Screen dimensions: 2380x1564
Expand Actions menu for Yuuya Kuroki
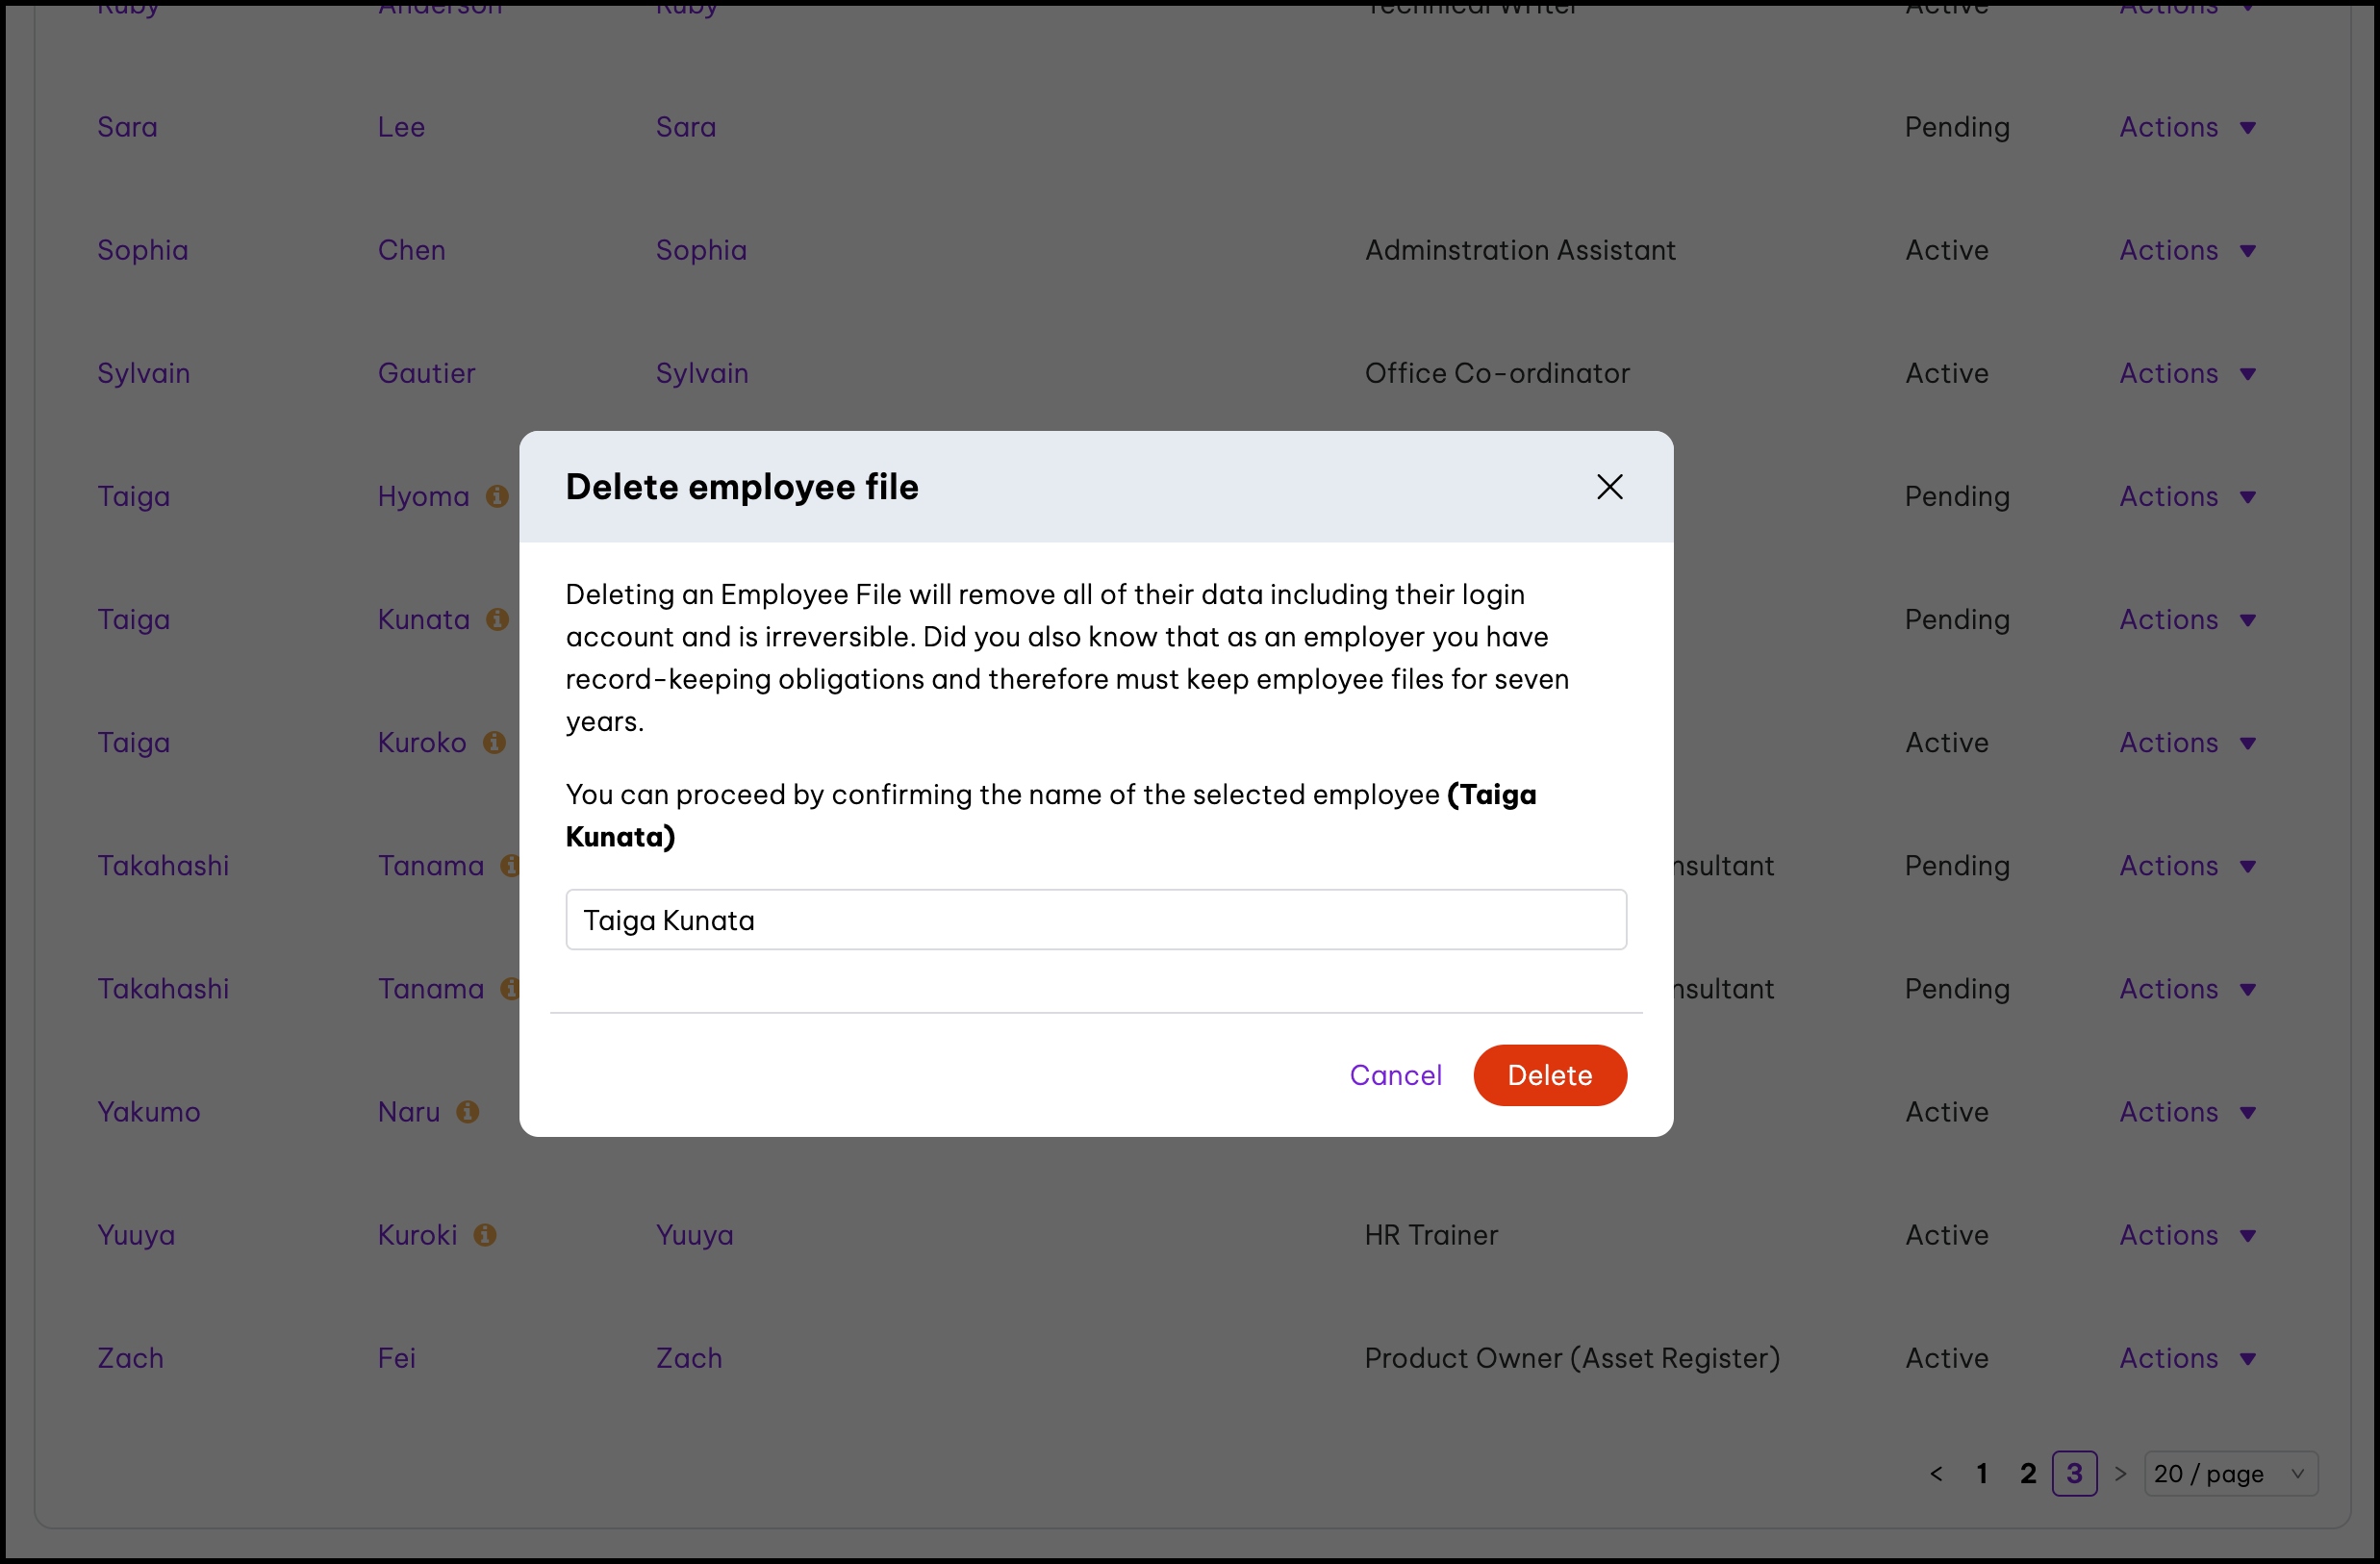2187,1234
